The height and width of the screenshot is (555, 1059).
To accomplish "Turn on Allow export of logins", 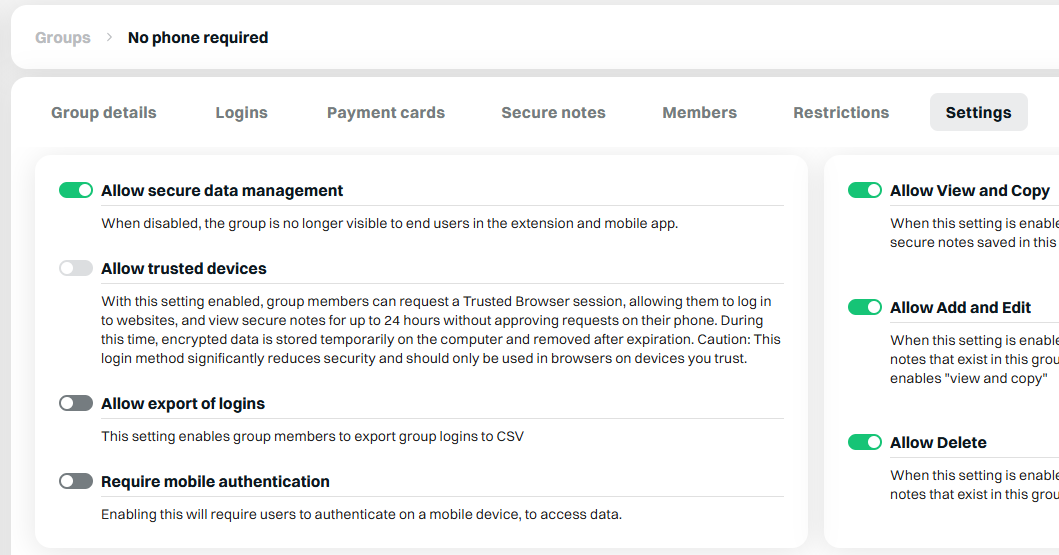I will (76, 403).
